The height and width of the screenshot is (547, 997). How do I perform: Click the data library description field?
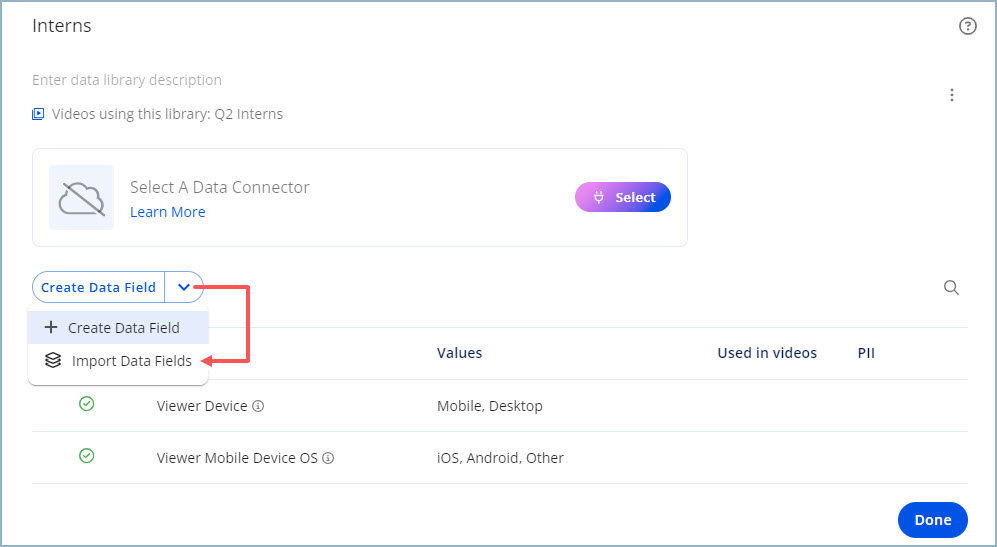(127, 80)
